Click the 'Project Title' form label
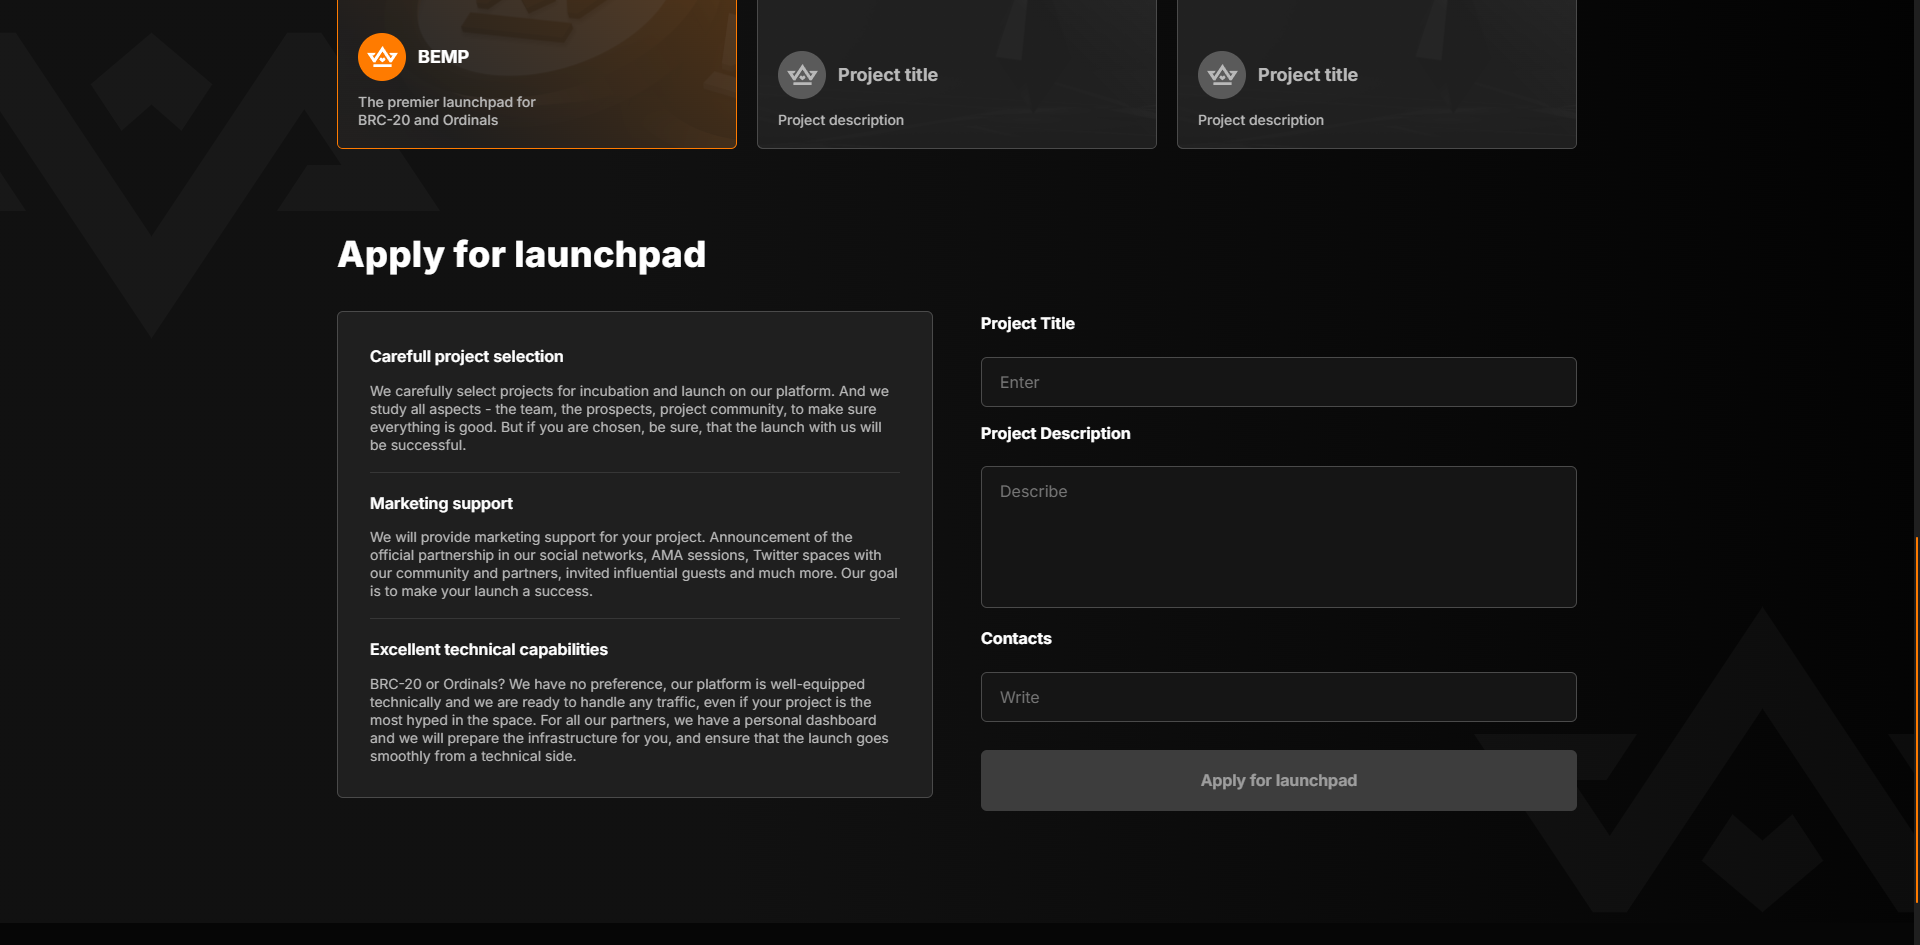The image size is (1920, 945). [x=1027, y=324]
